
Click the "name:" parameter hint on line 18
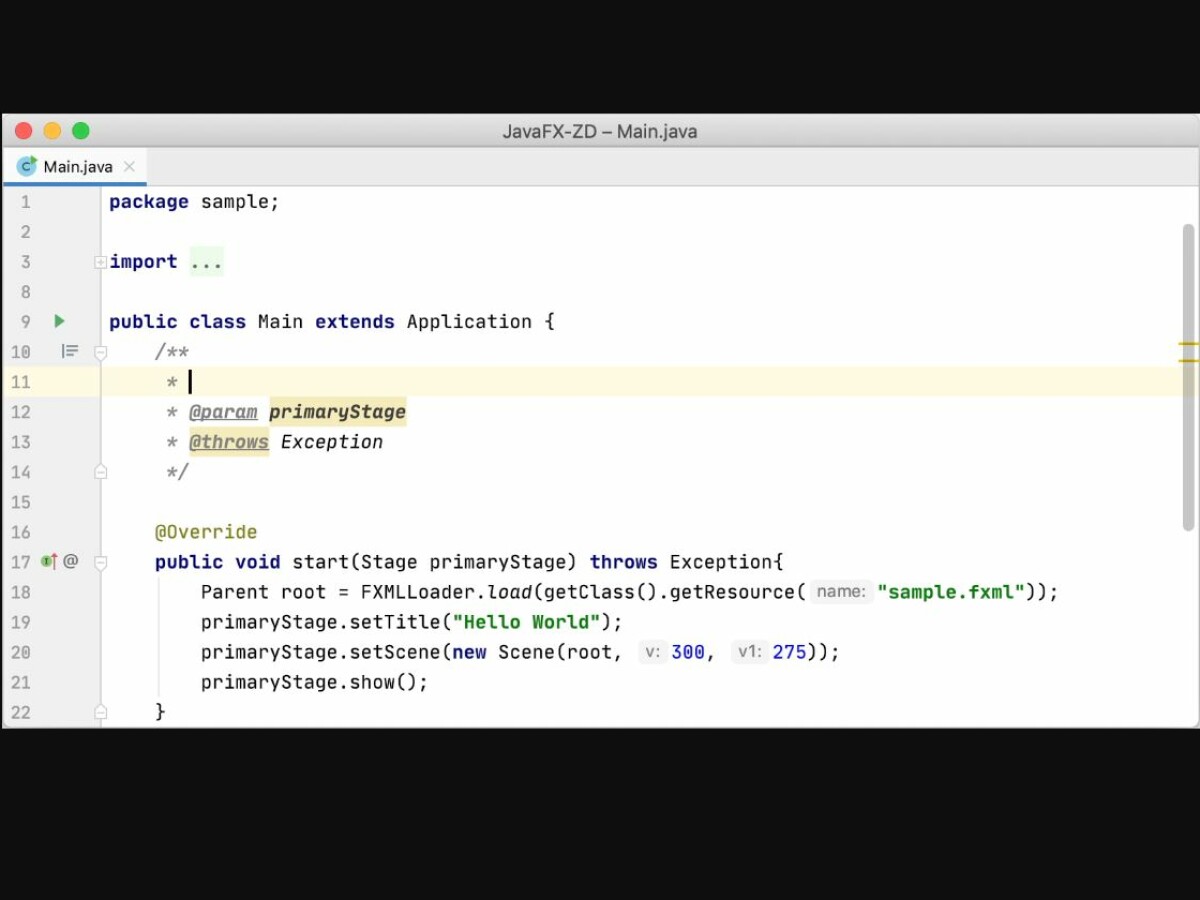(840, 592)
